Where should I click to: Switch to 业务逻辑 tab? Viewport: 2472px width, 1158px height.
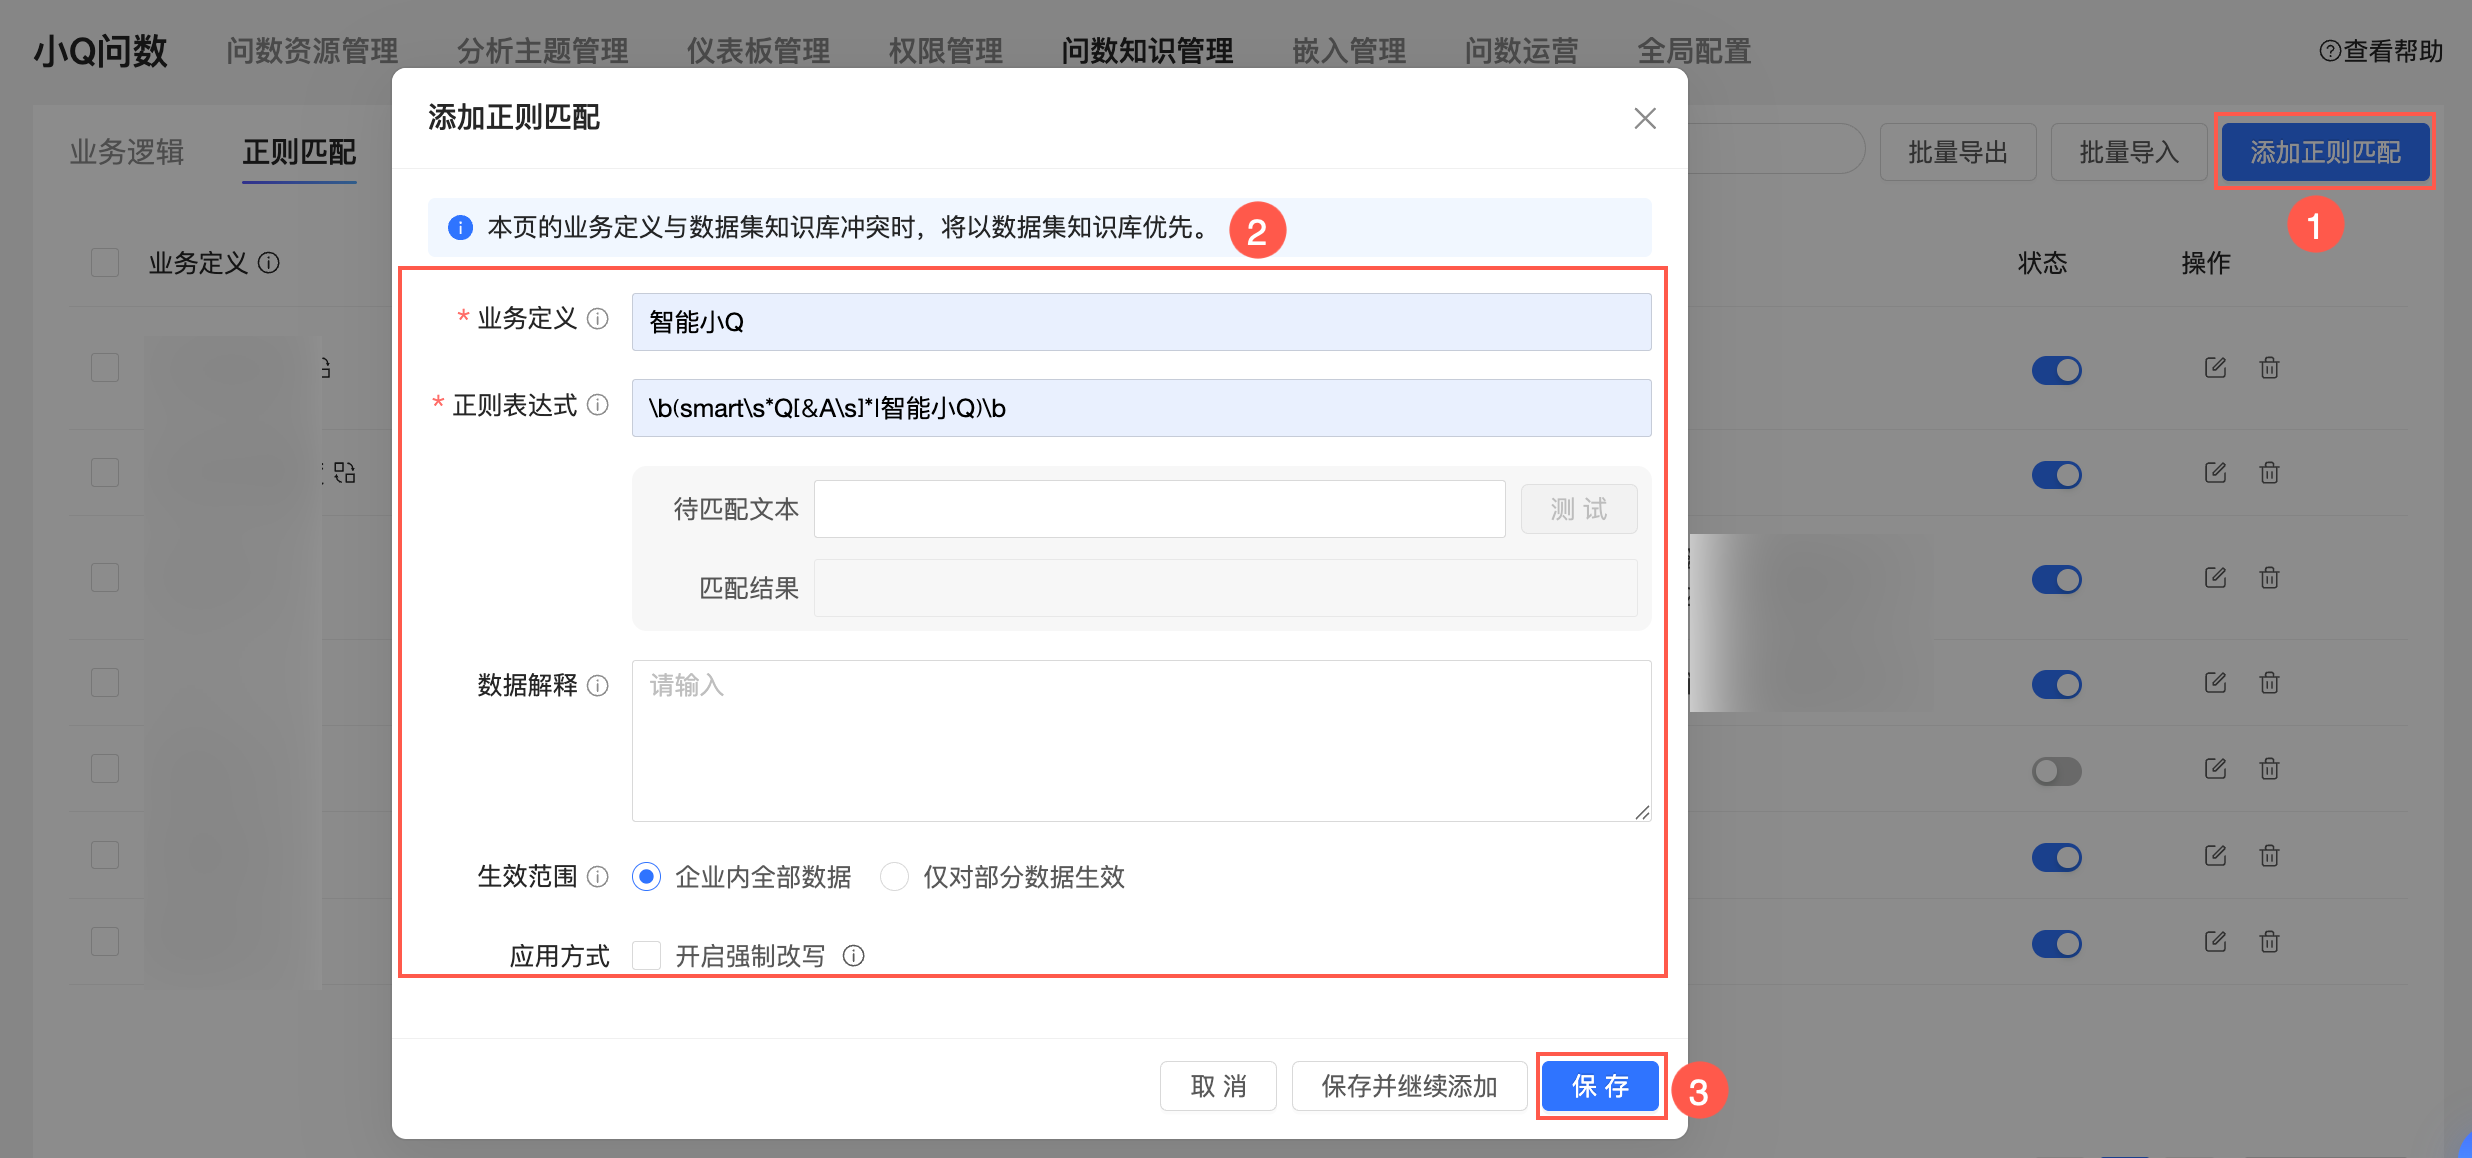click(127, 152)
